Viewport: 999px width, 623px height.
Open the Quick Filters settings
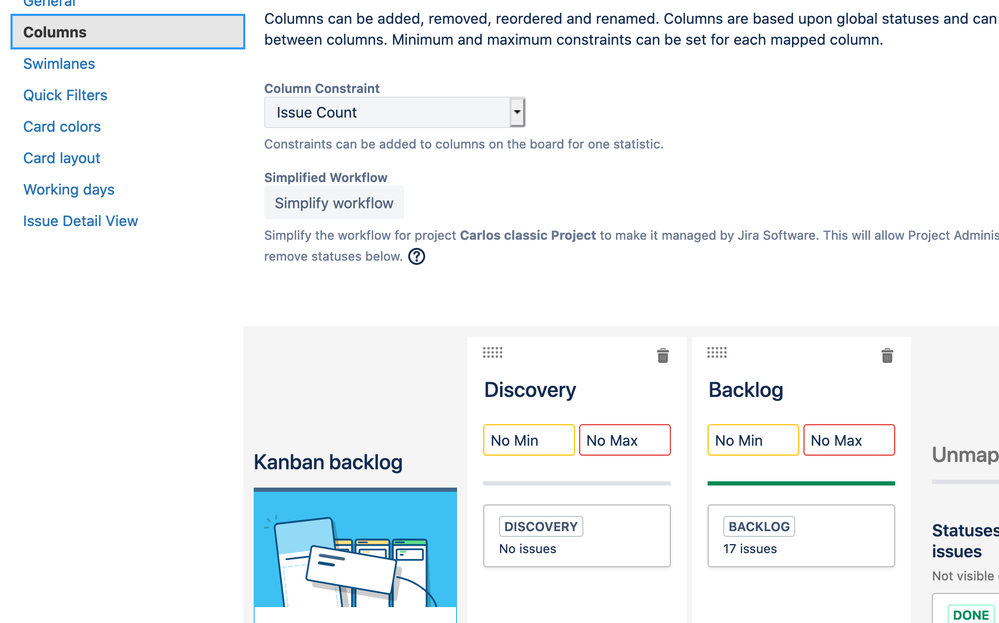click(65, 95)
